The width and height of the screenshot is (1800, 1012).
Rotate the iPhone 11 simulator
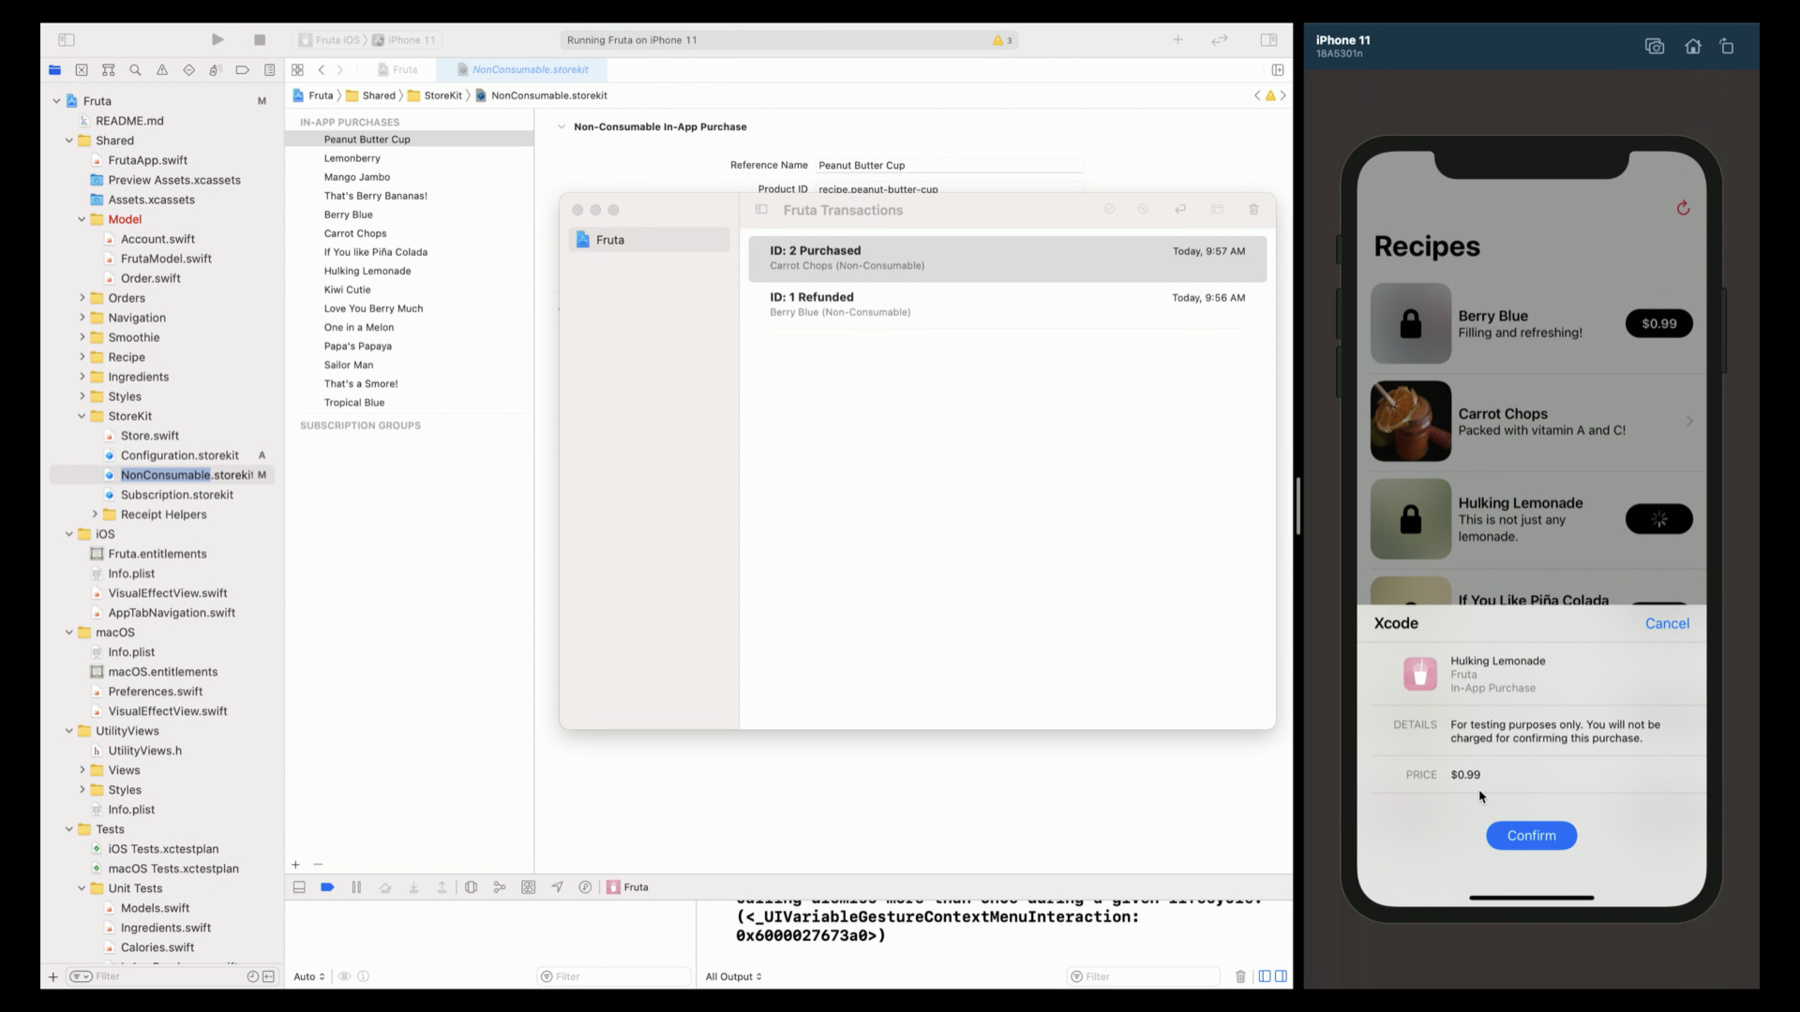point(1727,46)
